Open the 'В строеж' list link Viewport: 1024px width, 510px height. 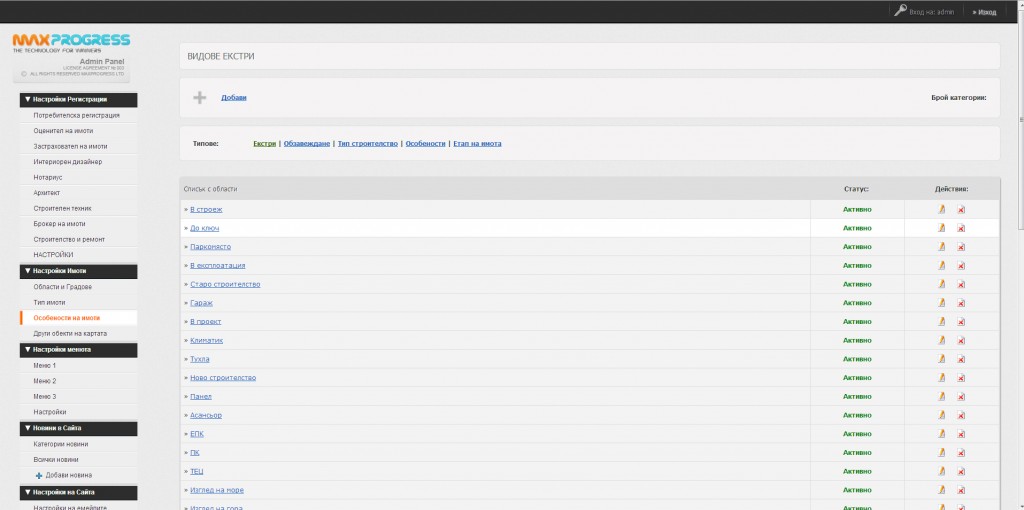(206, 210)
